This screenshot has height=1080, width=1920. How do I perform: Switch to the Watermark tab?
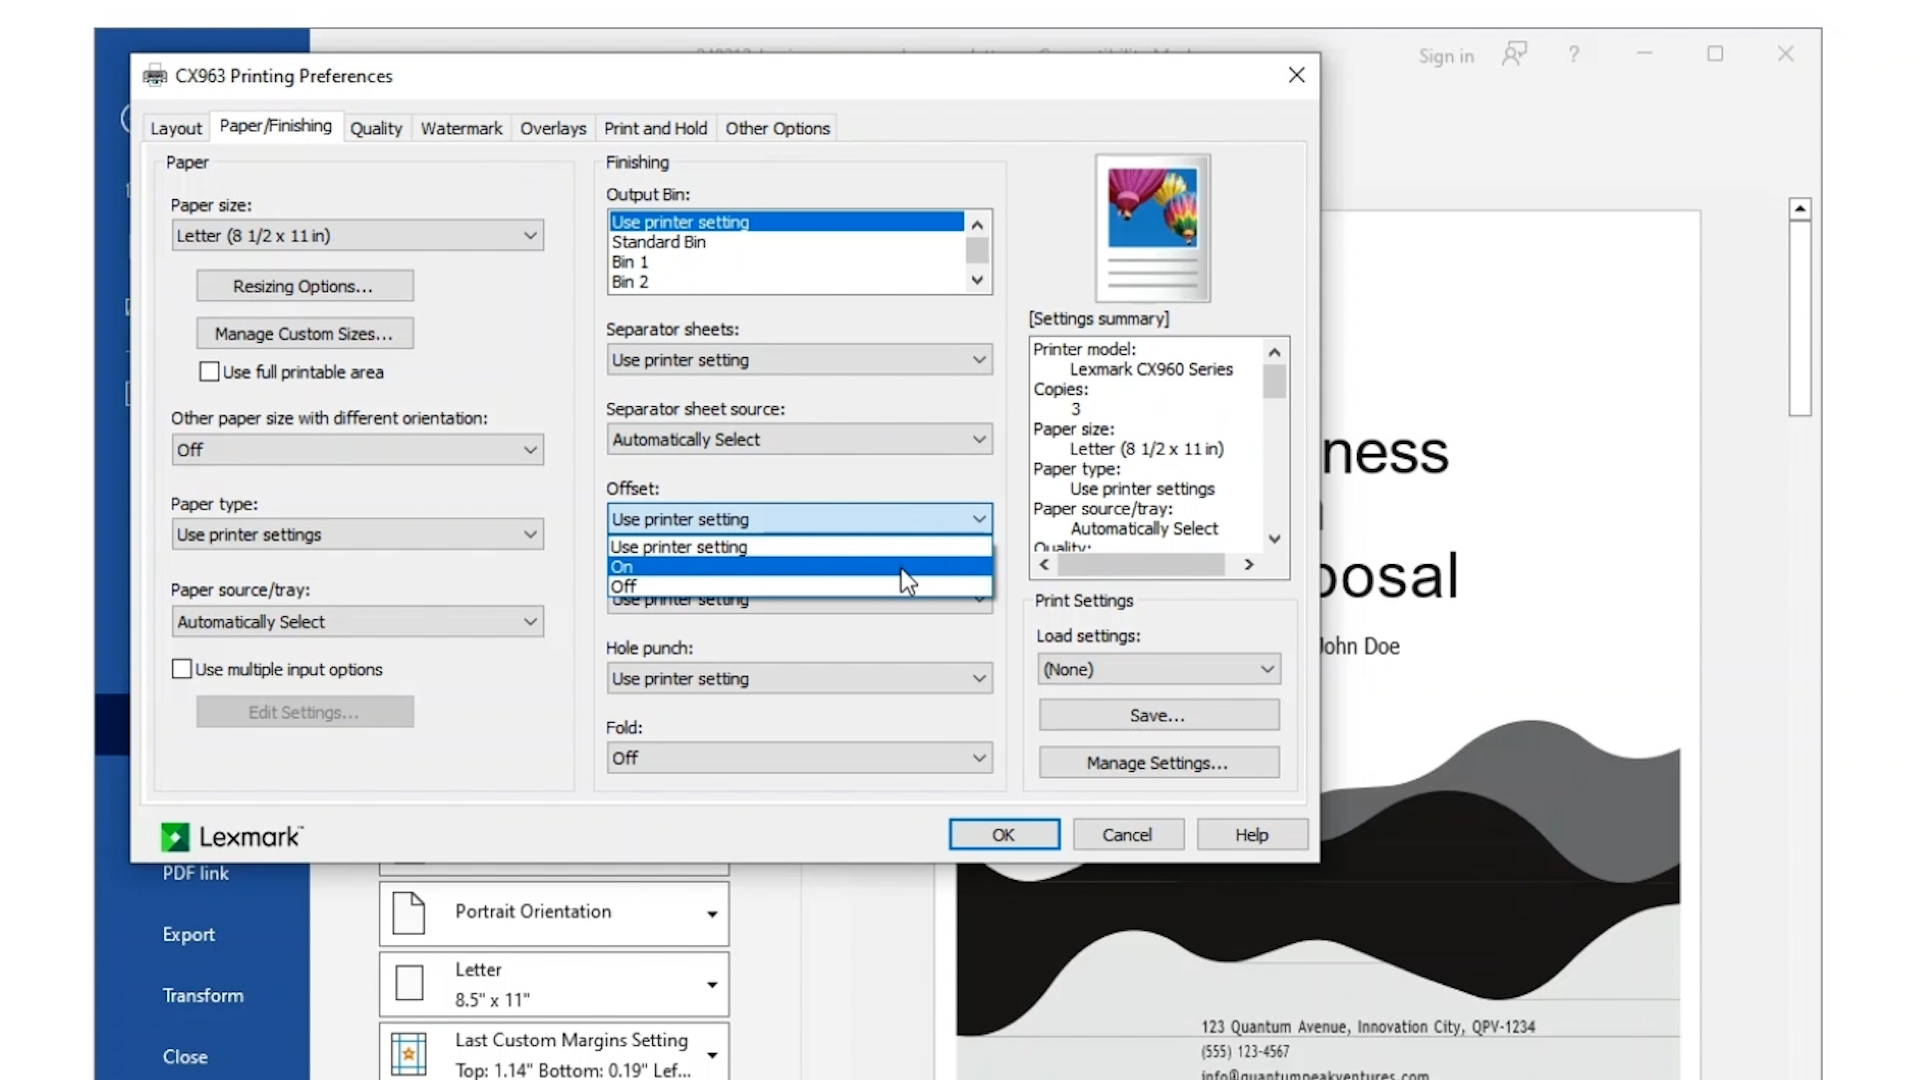461,128
